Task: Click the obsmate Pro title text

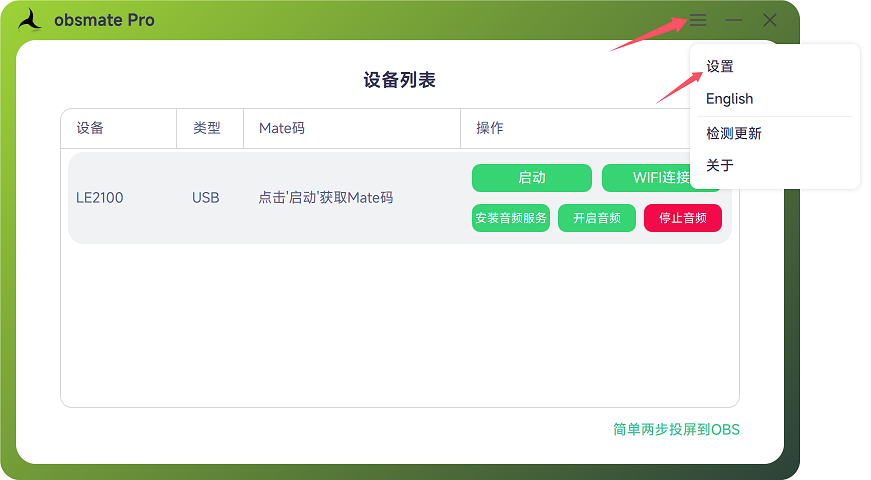Action: click(104, 20)
